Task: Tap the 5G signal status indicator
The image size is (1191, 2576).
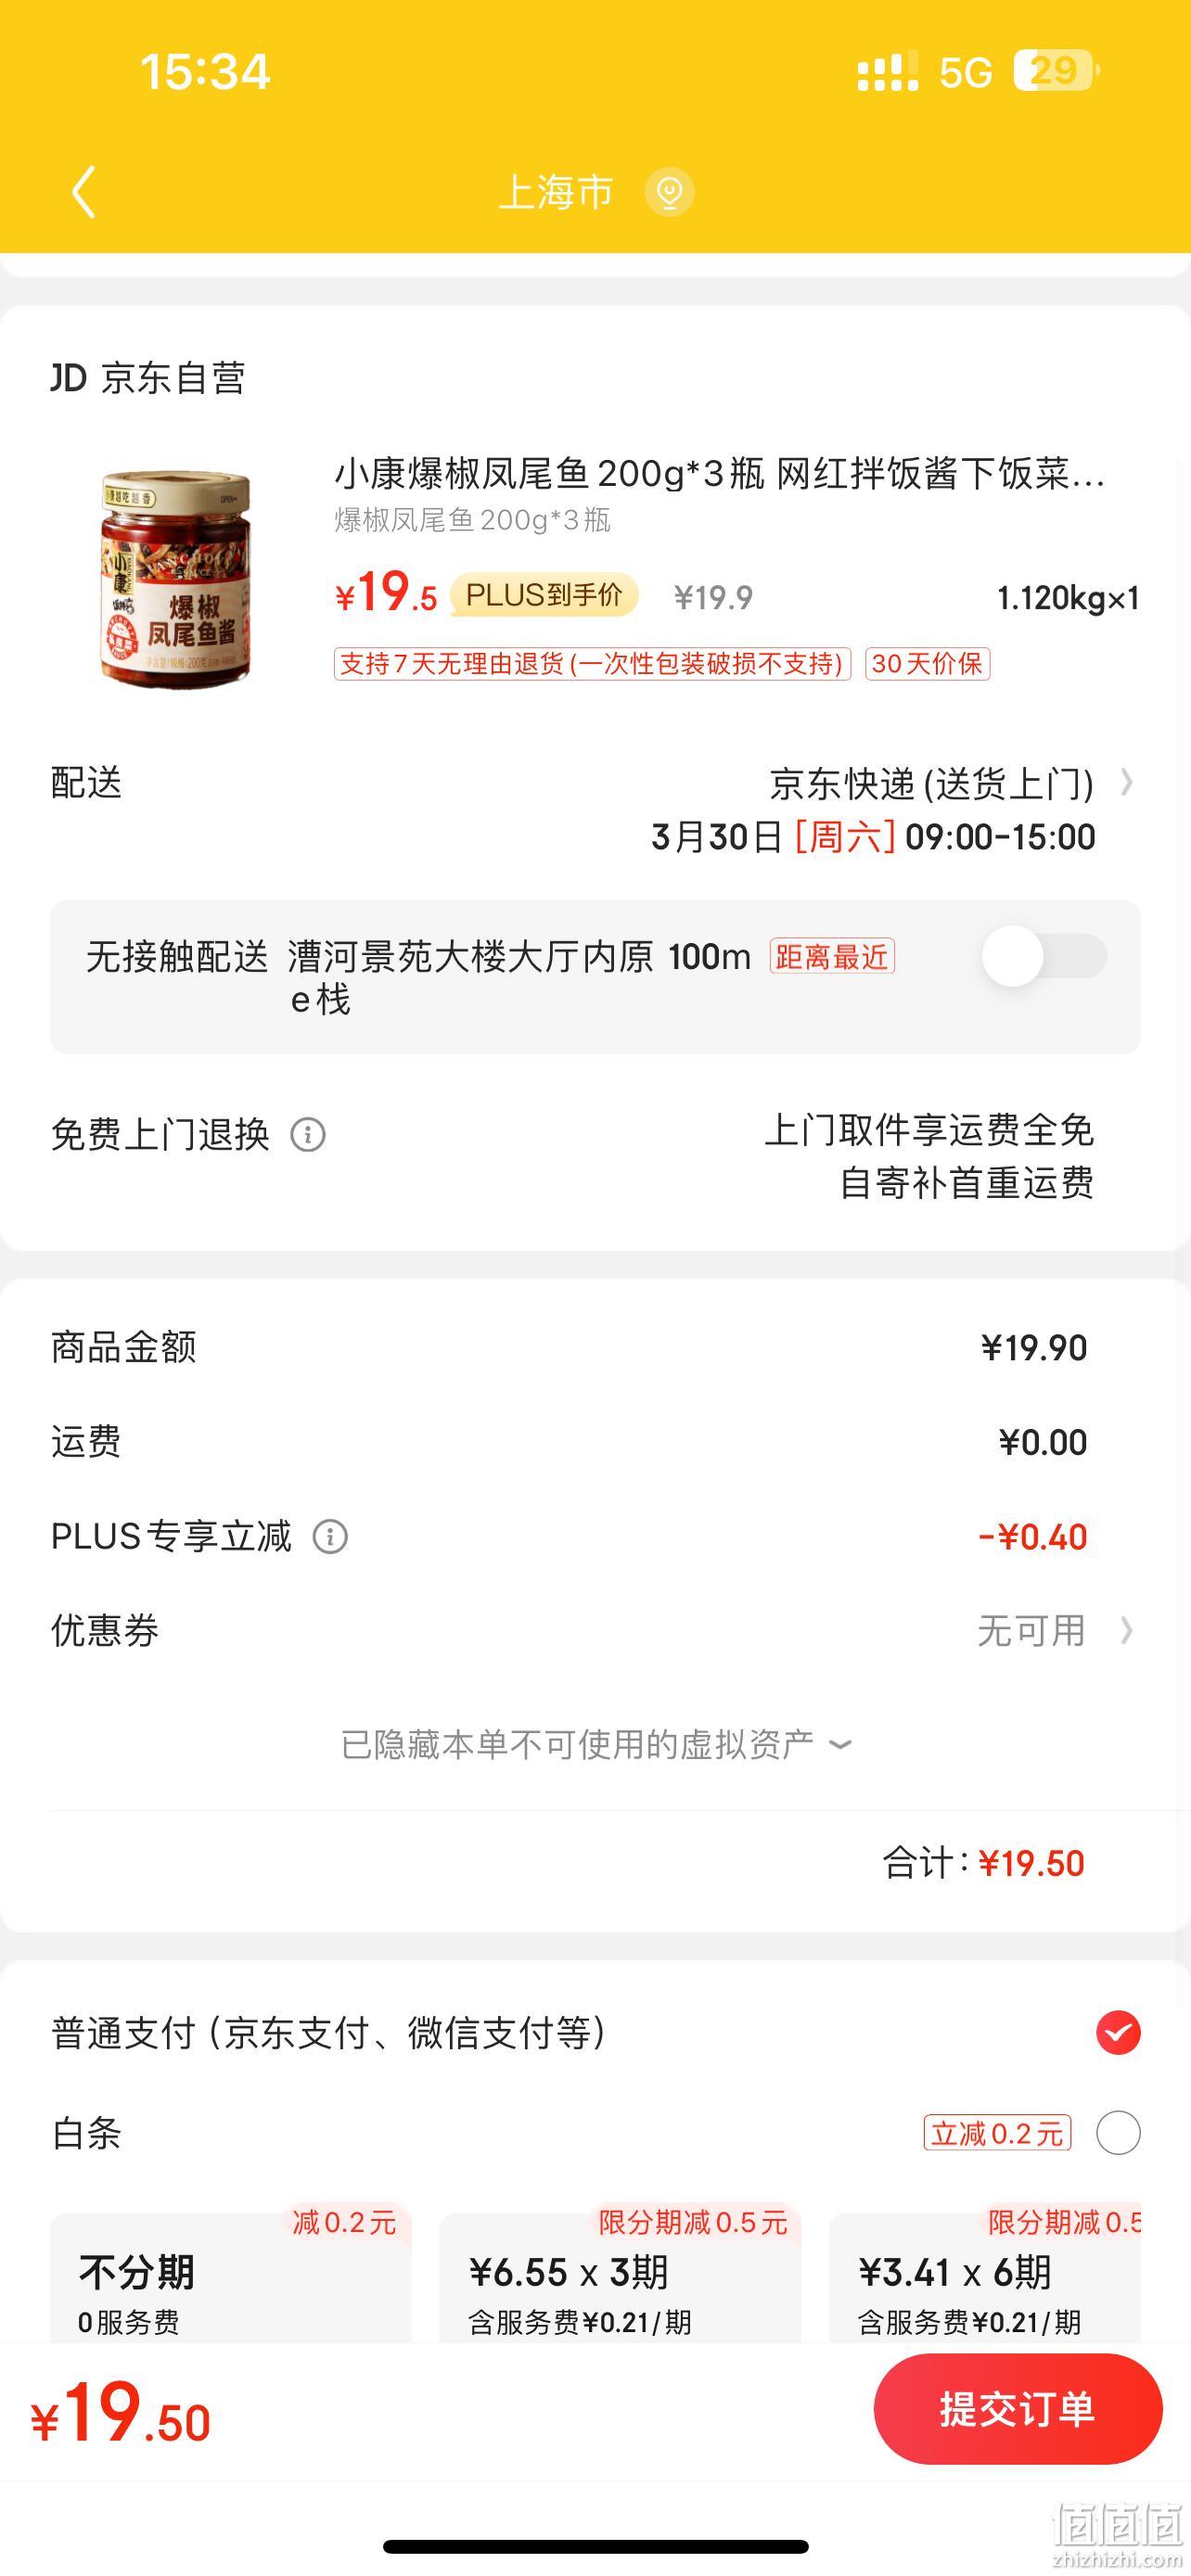Action: pos(965,72)
